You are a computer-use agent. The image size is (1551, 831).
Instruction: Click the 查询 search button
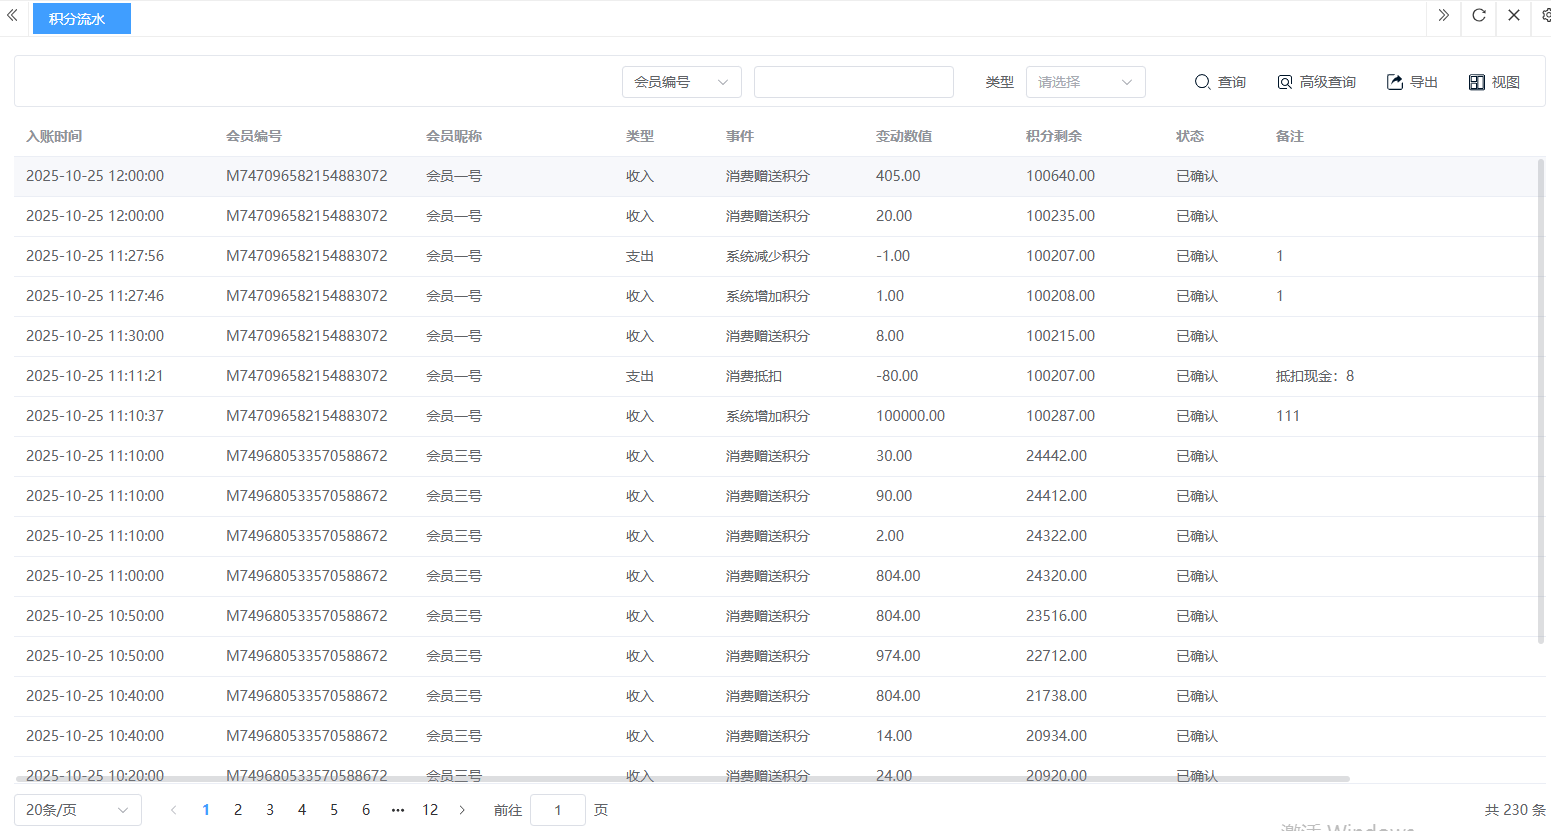(x=1220, y=82)
